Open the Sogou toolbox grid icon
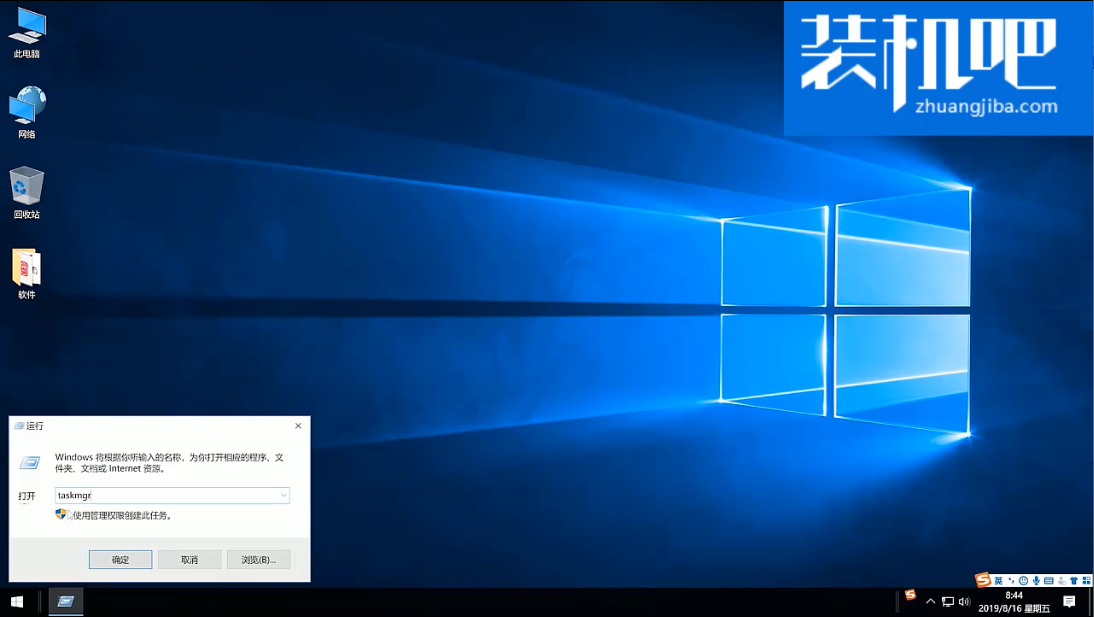The image size is (1094, 617). (1086, 581)
